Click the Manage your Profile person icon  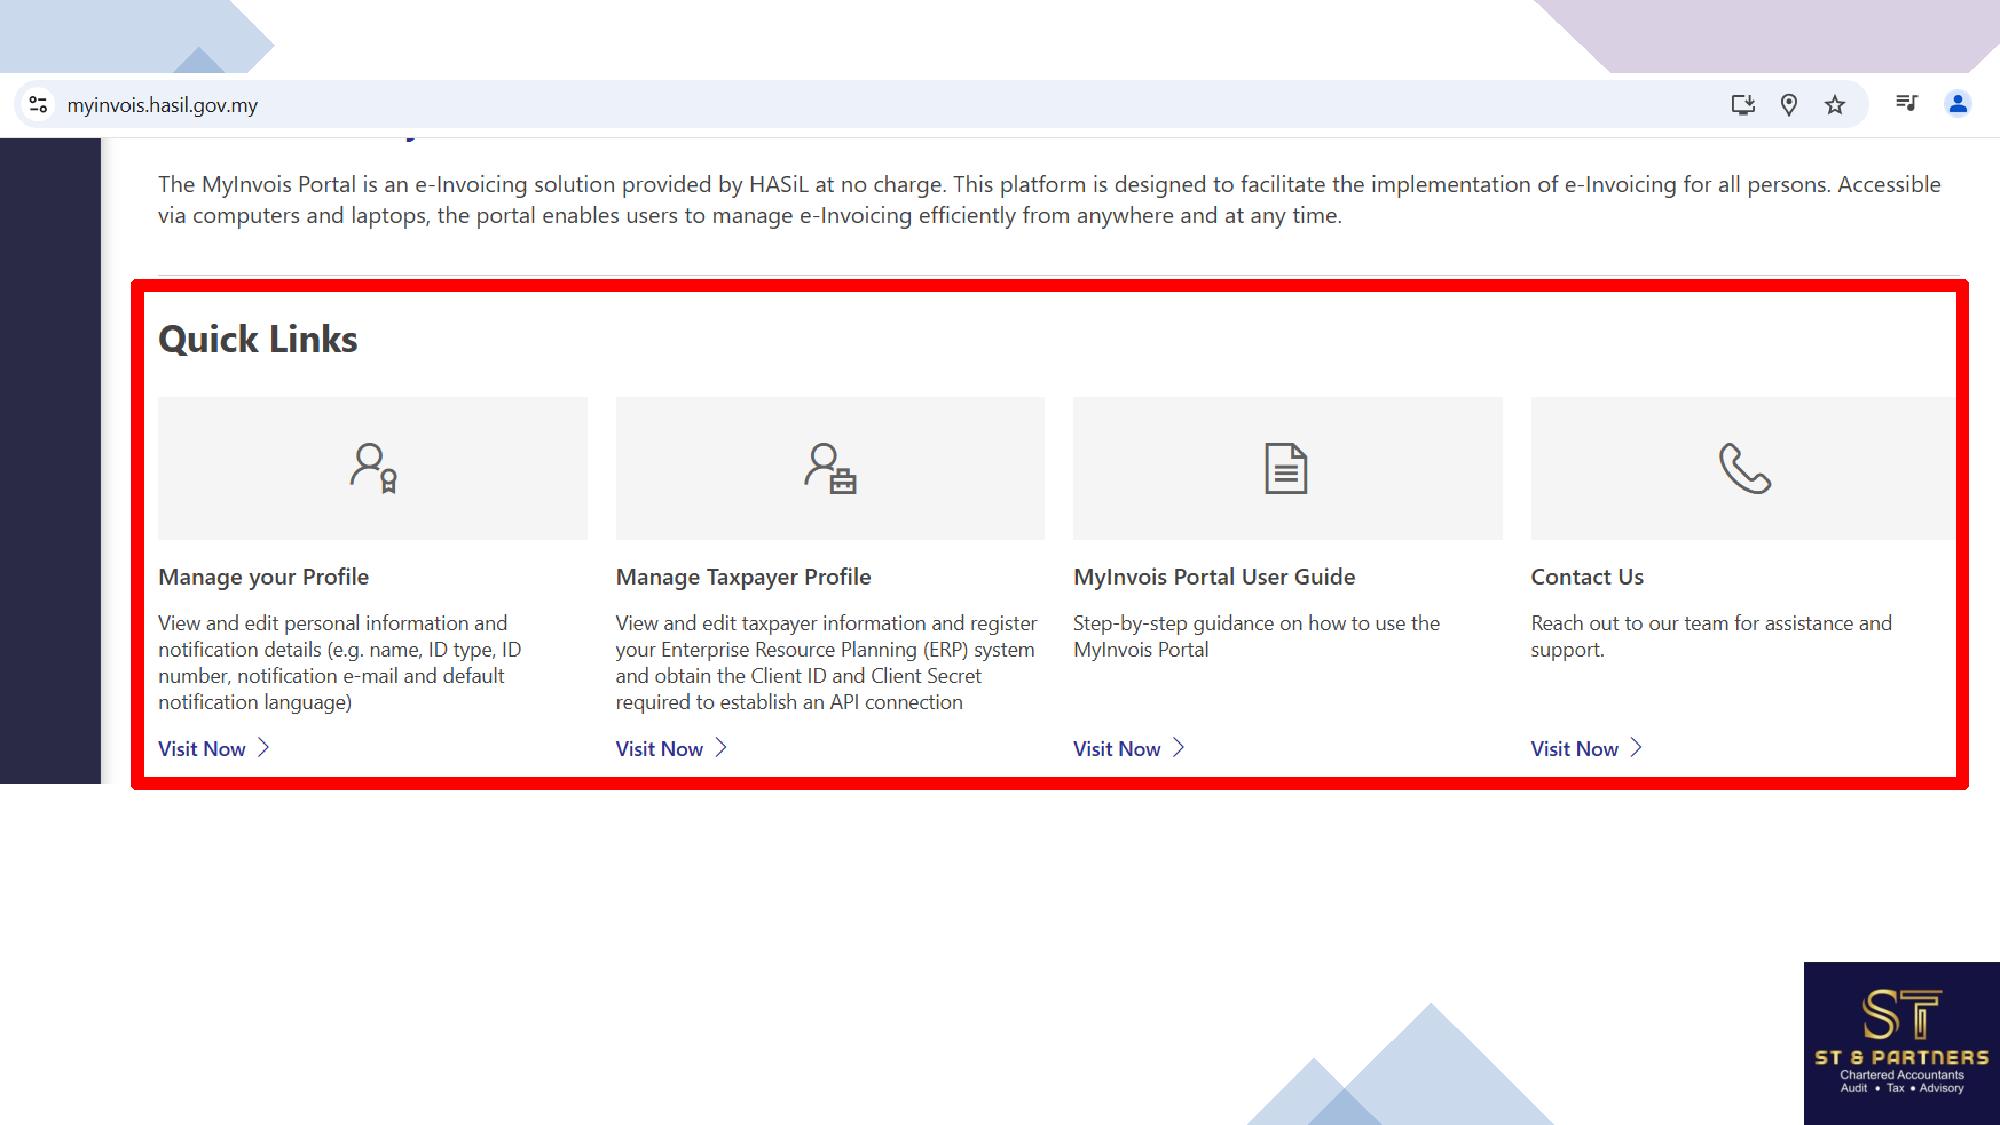pyautogui.click(x=373, y=468)
